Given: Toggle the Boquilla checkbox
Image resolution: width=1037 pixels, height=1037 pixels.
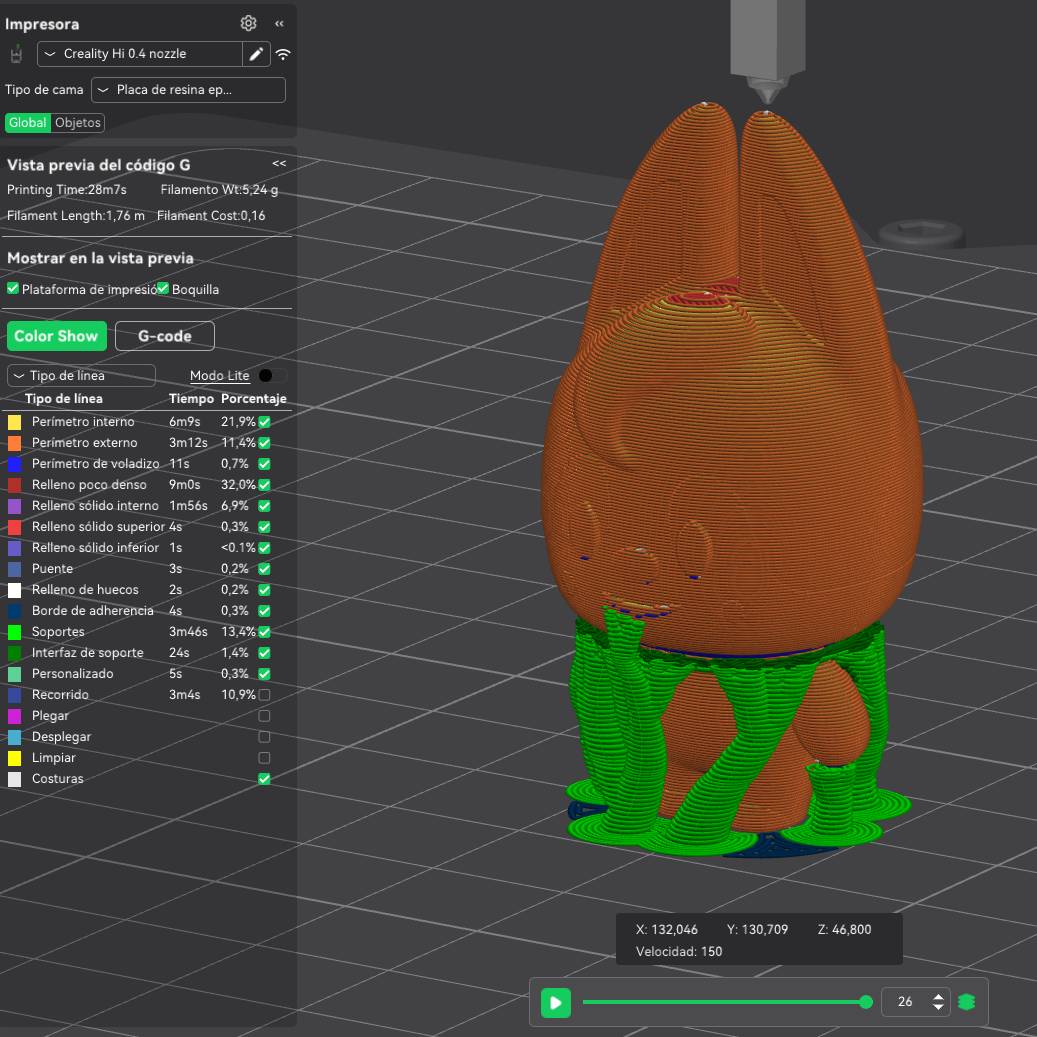Looking at the screenshot, I should 163,289.
